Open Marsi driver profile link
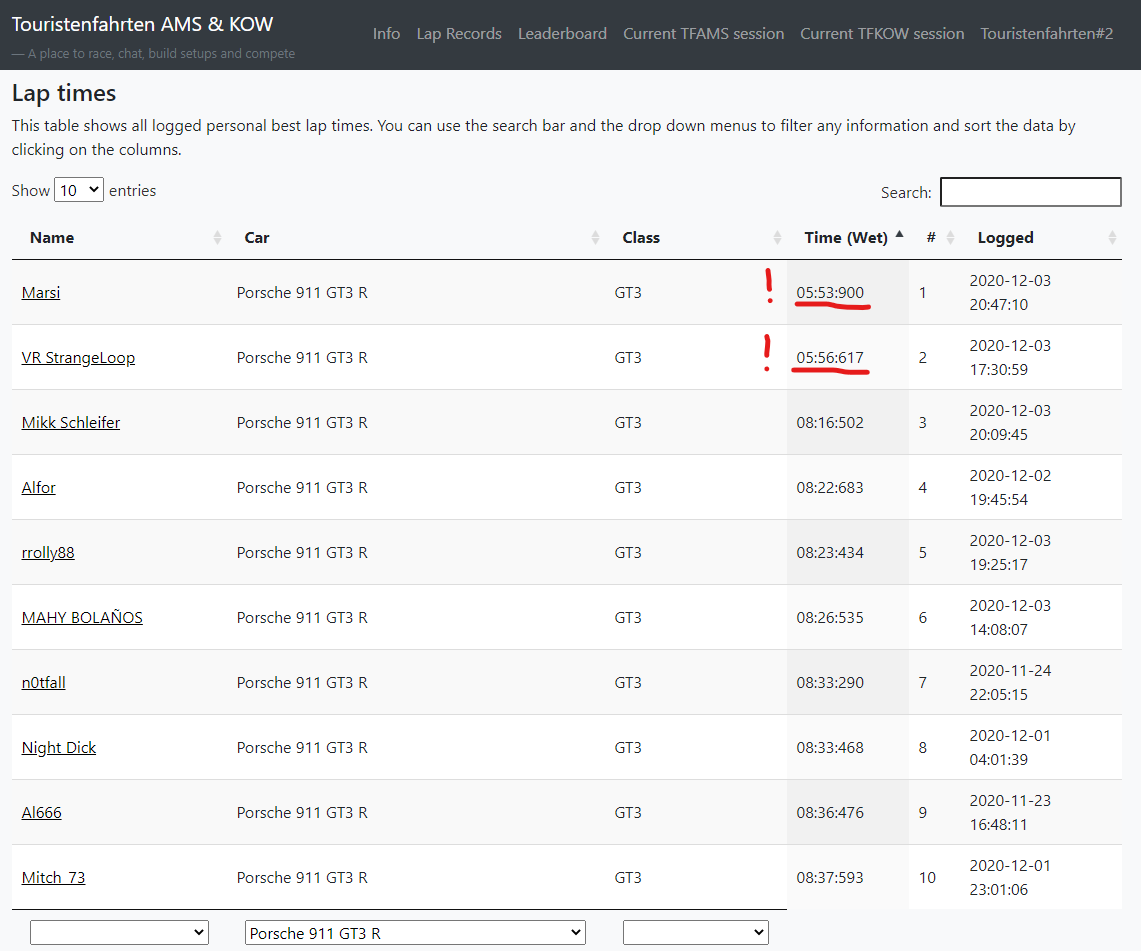 click(41, 293)
